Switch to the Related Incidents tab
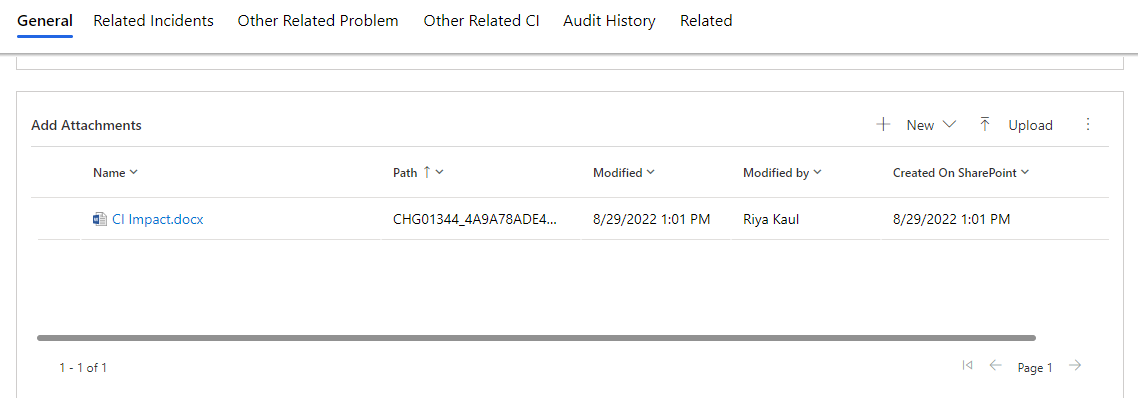This screenshot has width=1138, height=398. click(x=154, y=21)
